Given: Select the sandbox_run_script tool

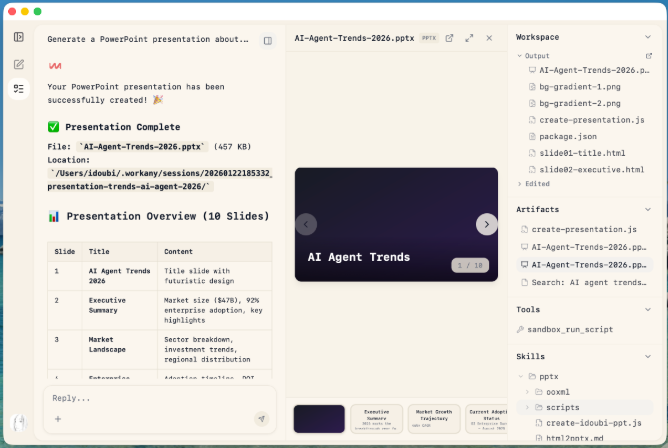Looking at the screenshot, I should pyautogui.click(x=565, y=329).
